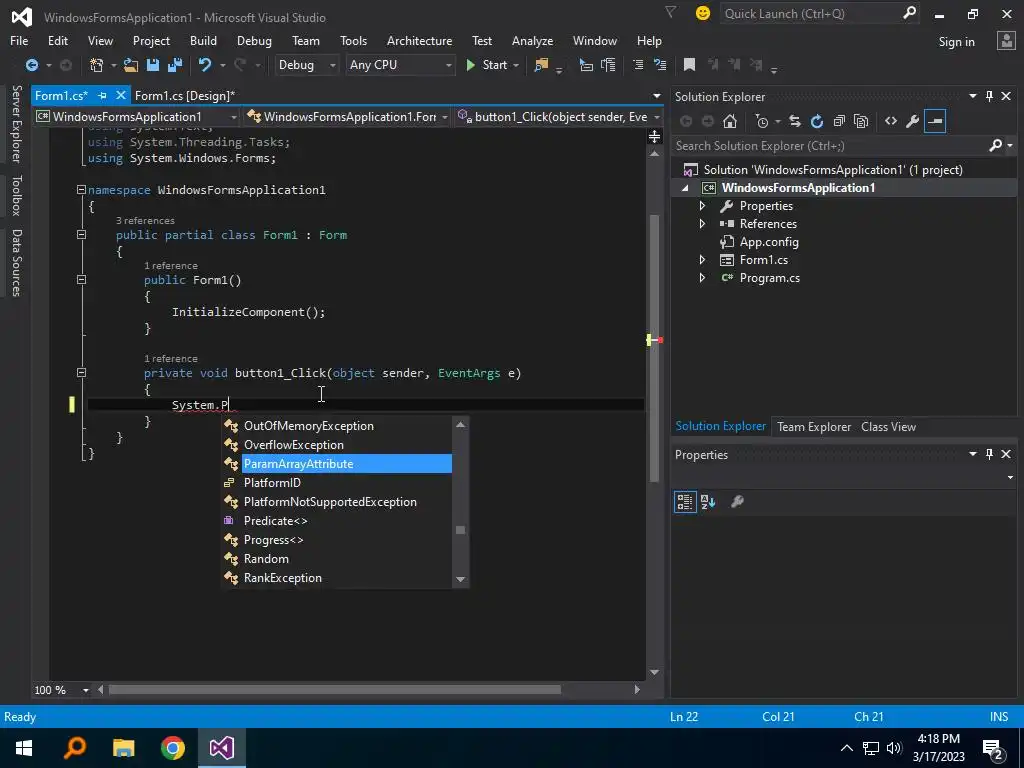Toggle auto-hide pin for Properties panel
The height and width of the screenshot is (768, 1024).
[989, 454]
